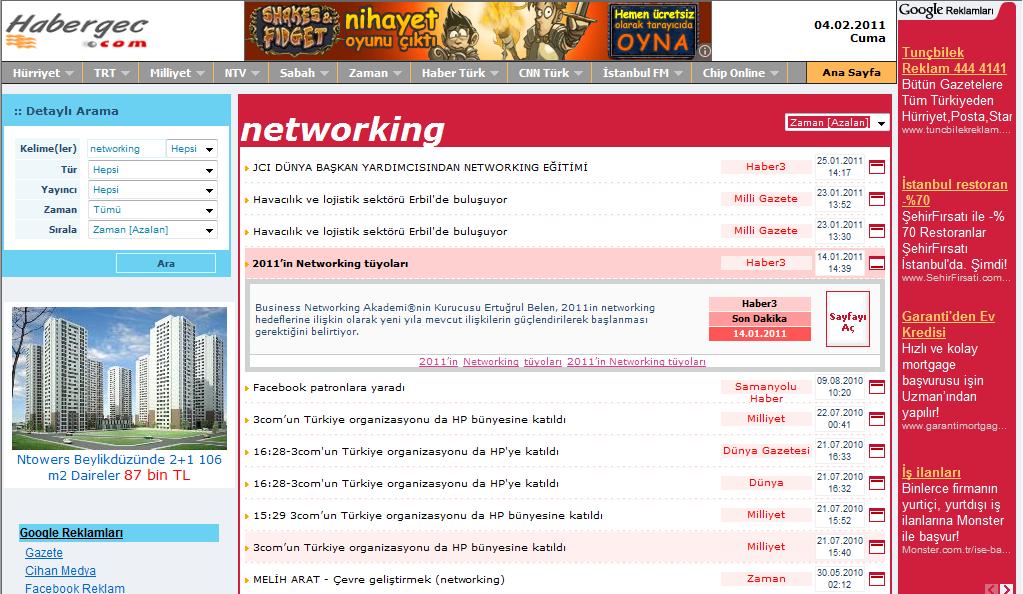Open the Haber Türk menu item
Image resolution: width=1023 pixels, height=594 pixels.
460,73
